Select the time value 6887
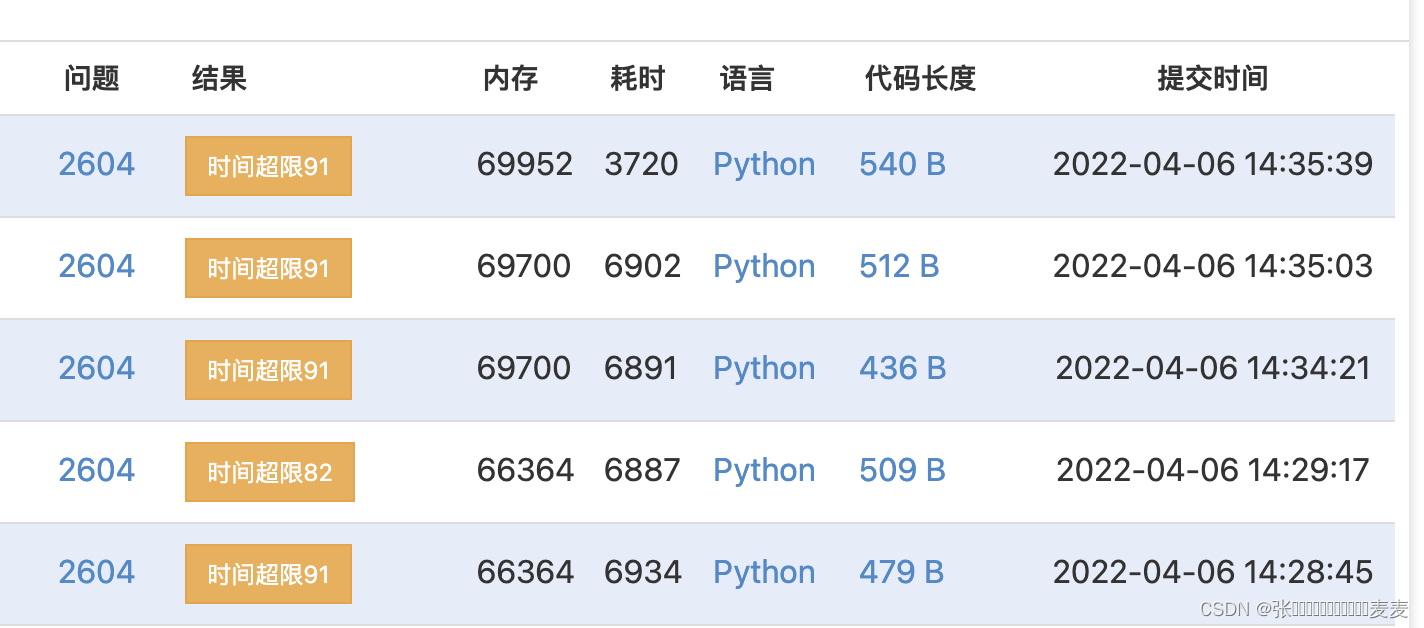Screen dimensions: 1424x628 (x=643, y=471)
